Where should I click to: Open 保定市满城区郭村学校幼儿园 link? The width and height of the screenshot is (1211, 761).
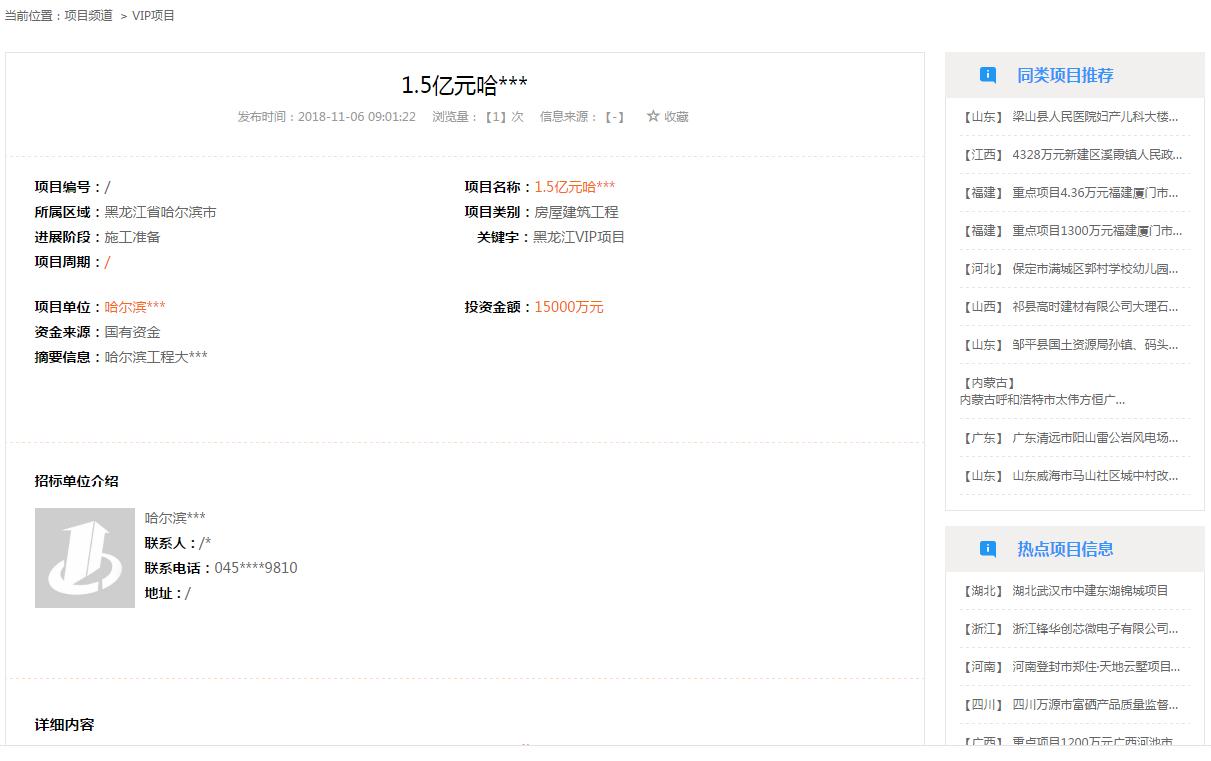1095,268
